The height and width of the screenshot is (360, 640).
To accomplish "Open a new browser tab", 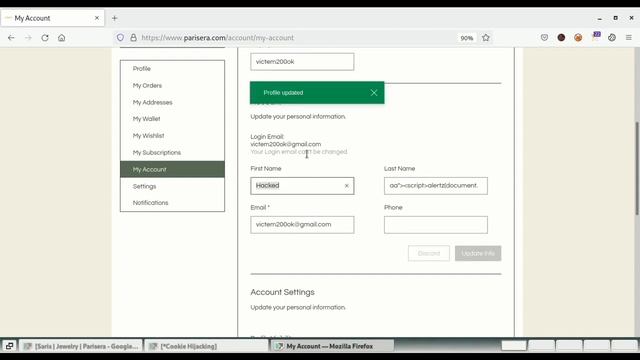I will click(x=115, y=18).
